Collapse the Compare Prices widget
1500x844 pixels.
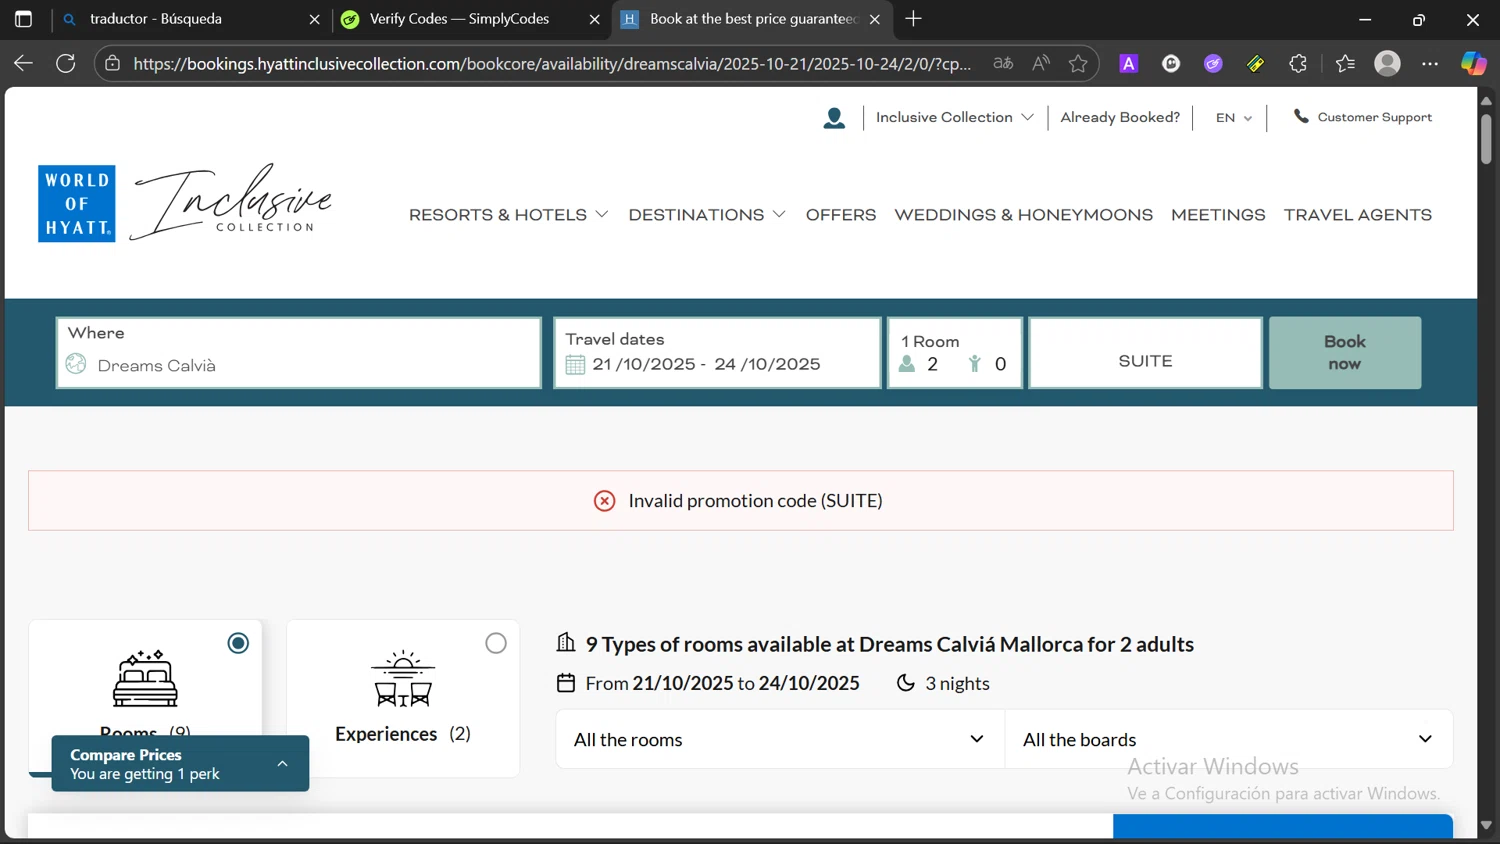[283, 764]
